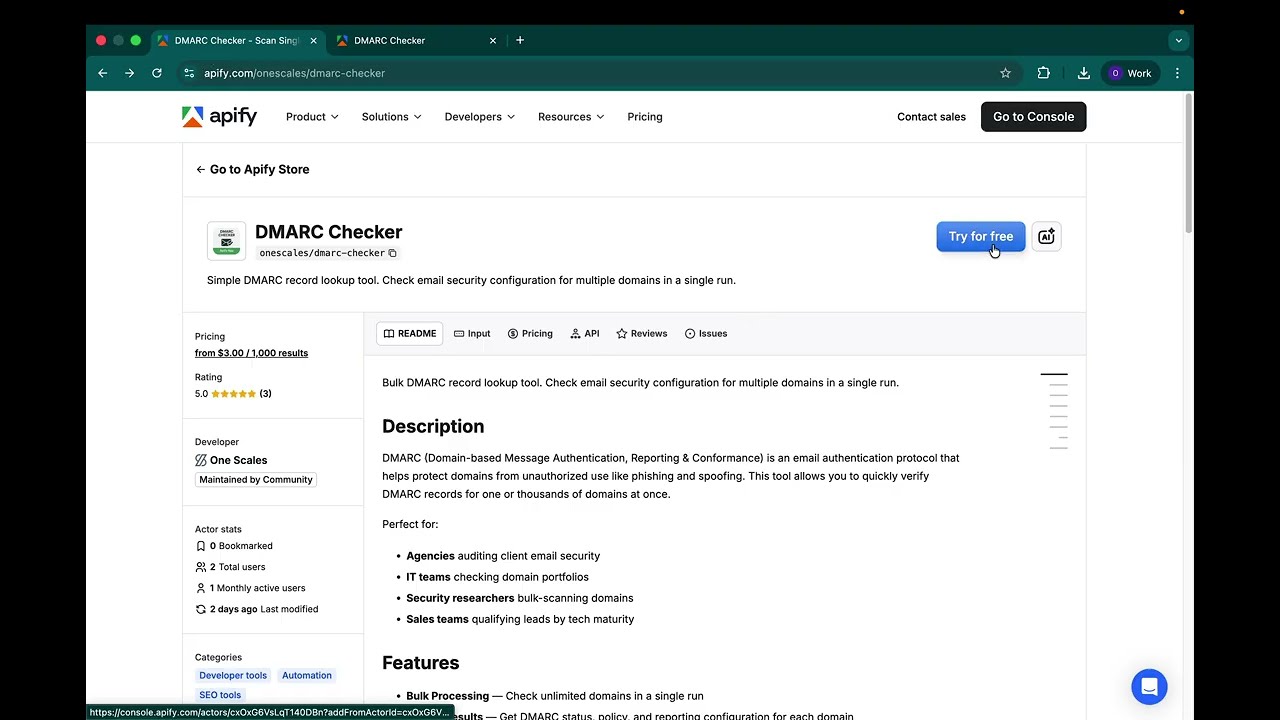
Task: Click the 1 Monthly active users stat
Action: (250, 588)
